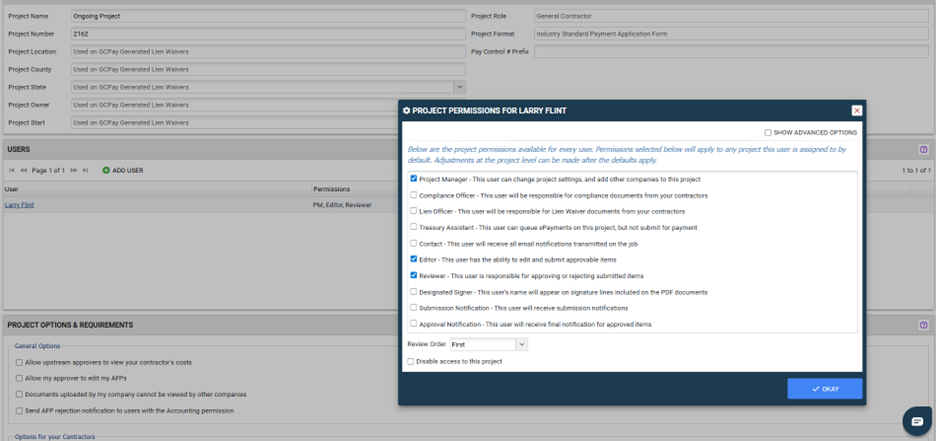The image size is (936, 441).
Task: Click the Project Format field
Action: pos(731,34)
